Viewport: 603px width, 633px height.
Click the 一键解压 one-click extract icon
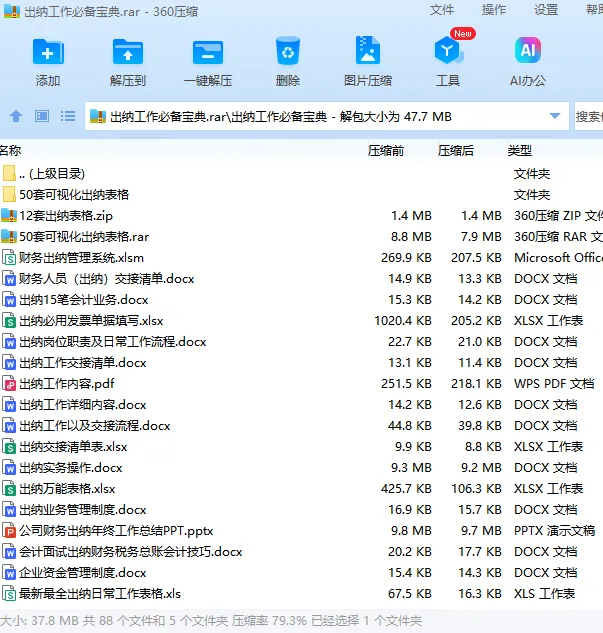point(208,52)
